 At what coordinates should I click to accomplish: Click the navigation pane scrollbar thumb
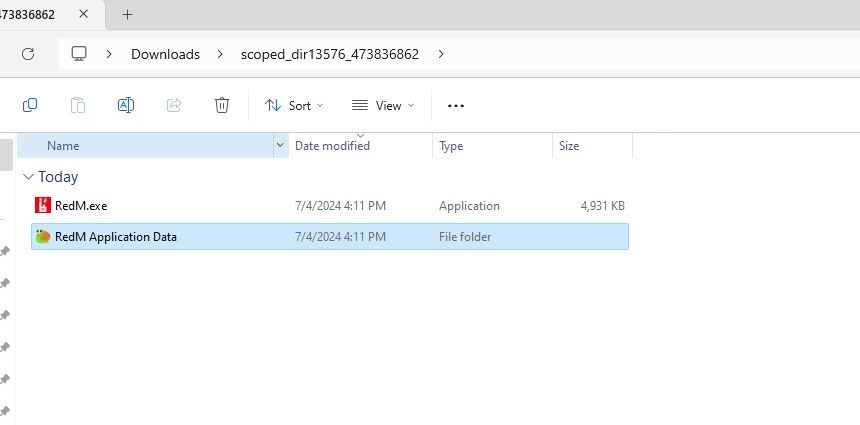coord(6,155)
